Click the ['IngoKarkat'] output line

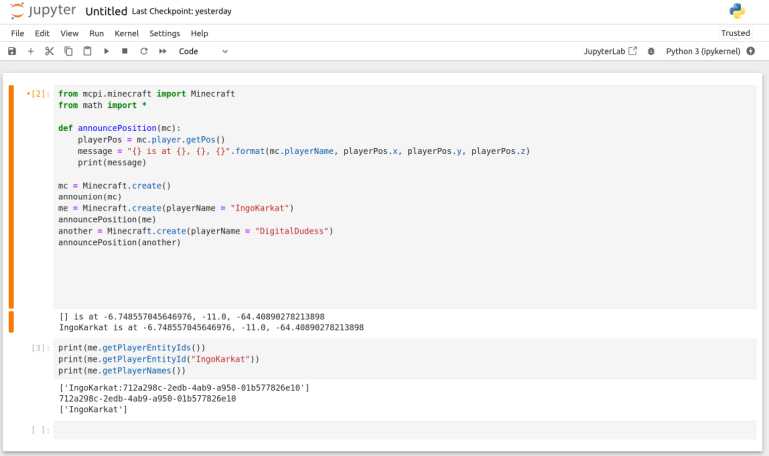(93, 409)
